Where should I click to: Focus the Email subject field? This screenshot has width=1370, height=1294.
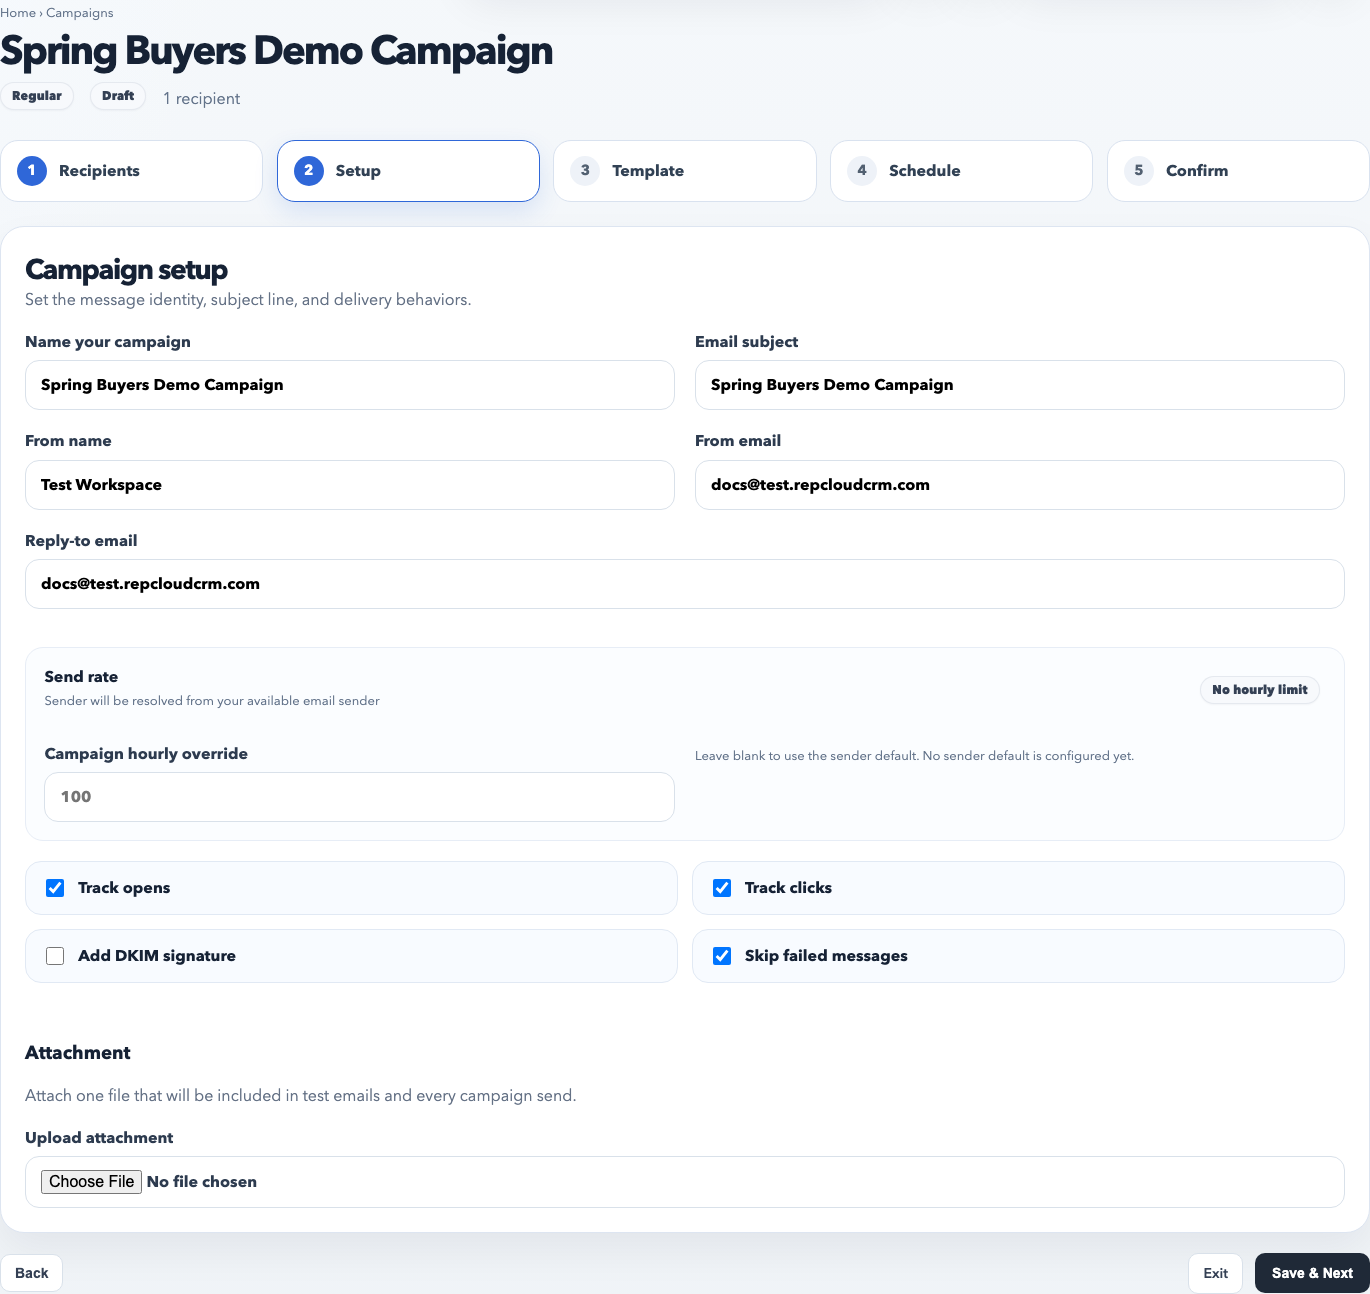(1020, 385)
